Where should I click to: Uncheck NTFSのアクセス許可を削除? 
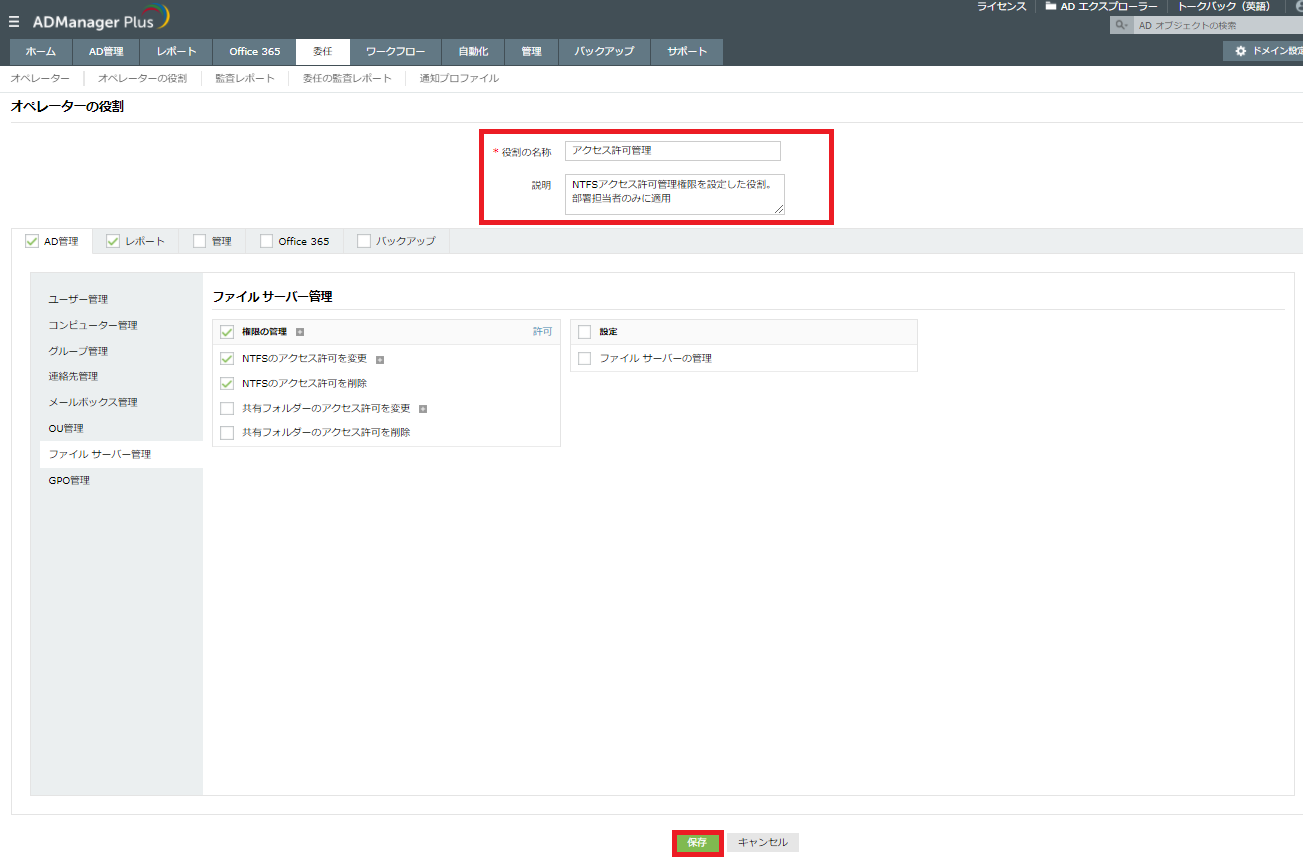pos(226,383)
